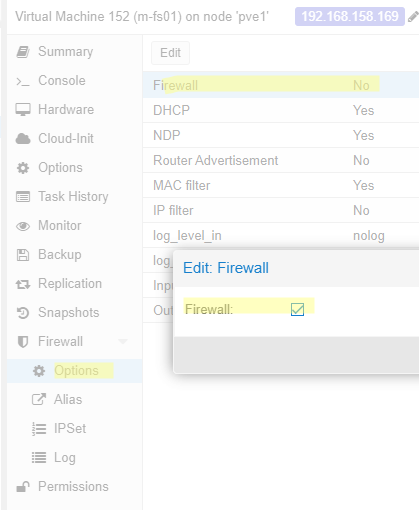The width and height of the screenshot is (419, 510).
Task: Open Permissions section with lock icon
Action: (62, 487)
